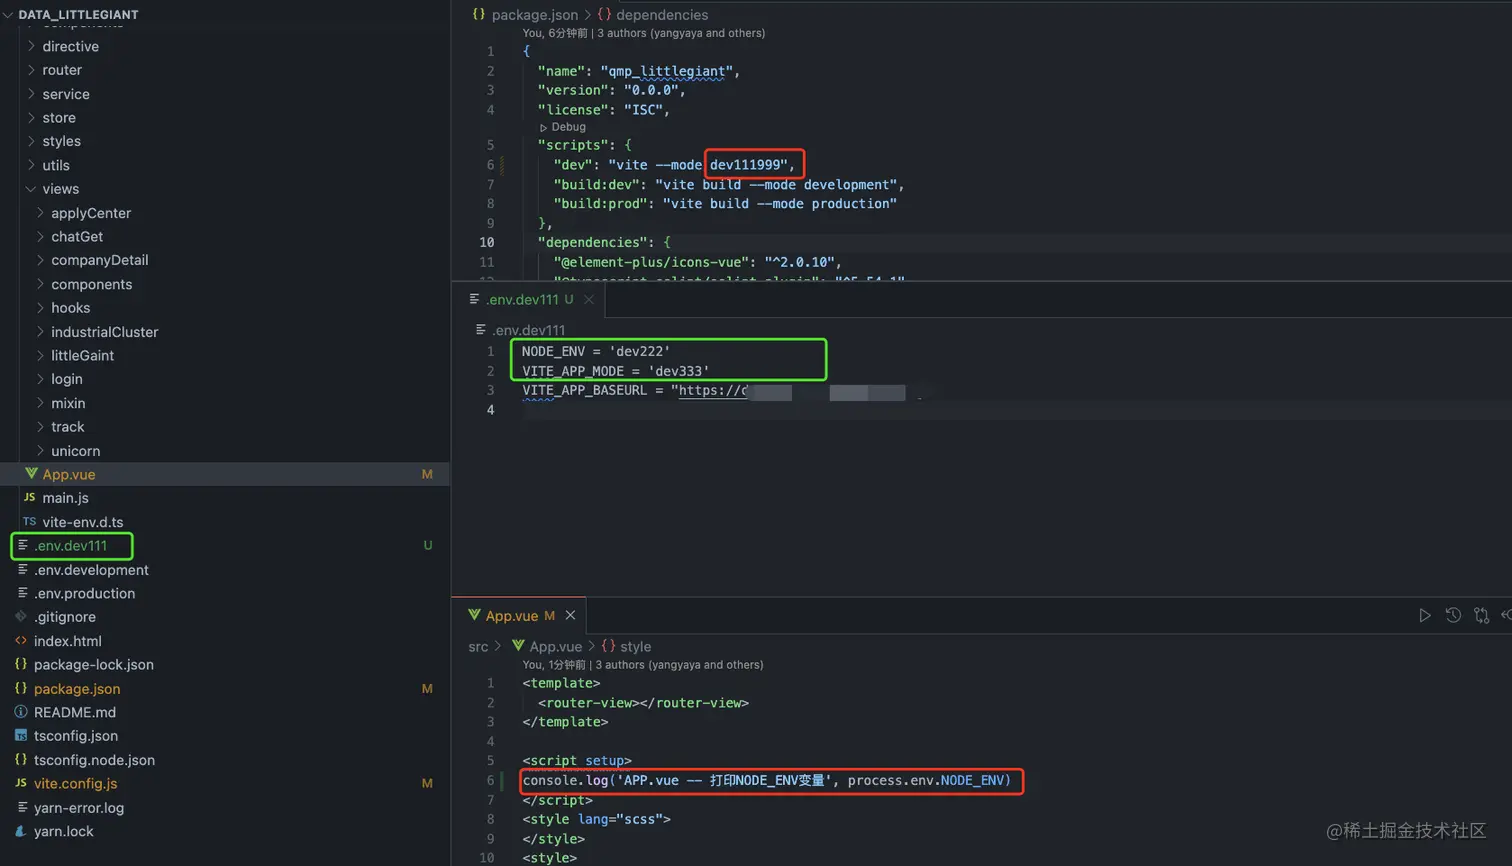The height and width of the screenshot is (866, 1512).
Task: Click the "build:dev" script line in package.json
Action: [x=729, y=184]
